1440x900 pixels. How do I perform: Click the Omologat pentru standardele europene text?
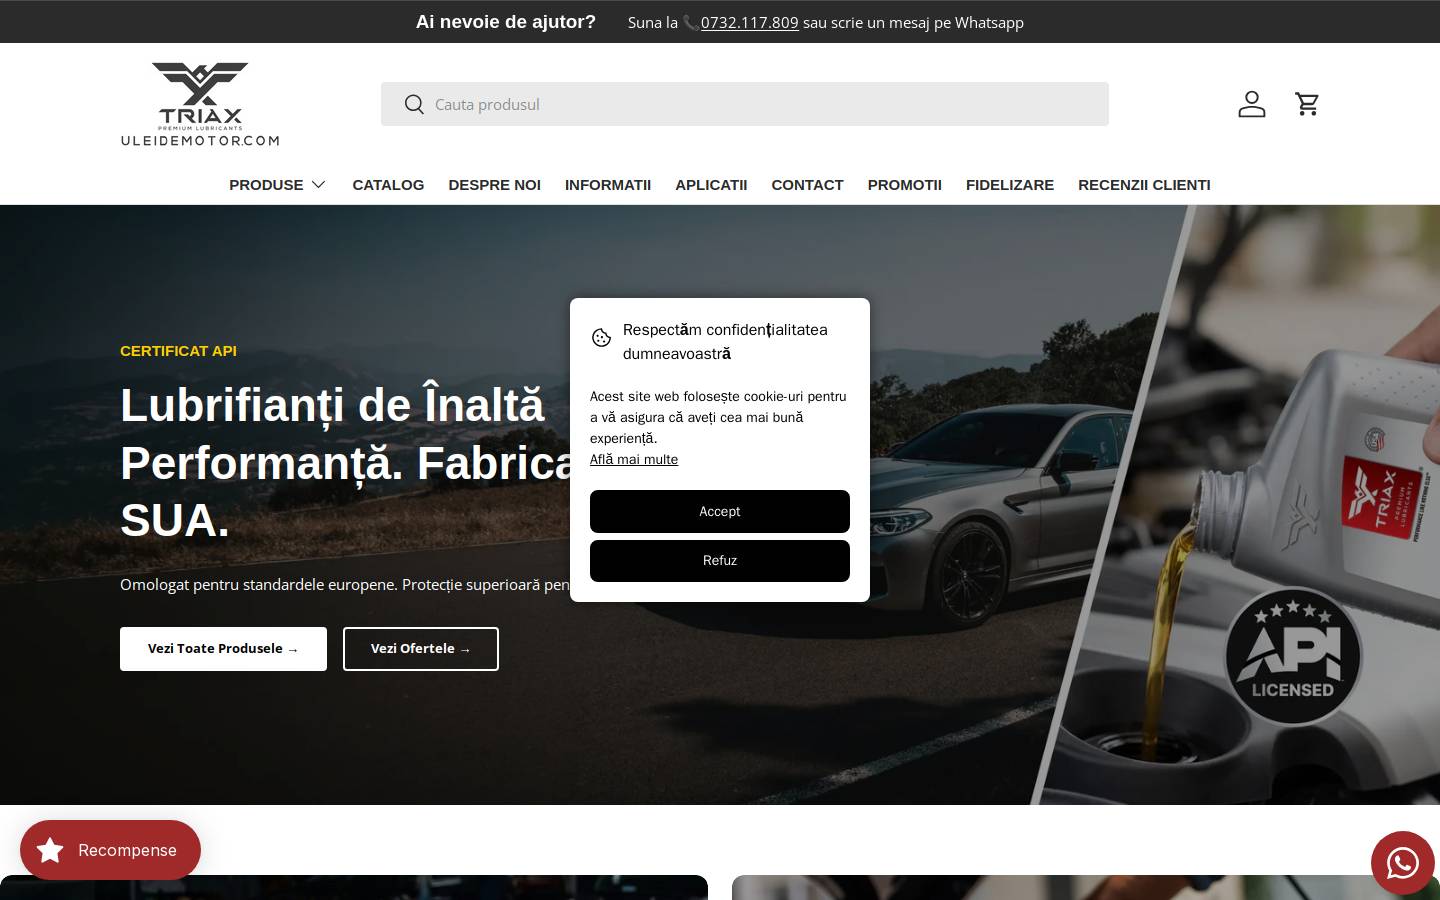coord(345,584)
